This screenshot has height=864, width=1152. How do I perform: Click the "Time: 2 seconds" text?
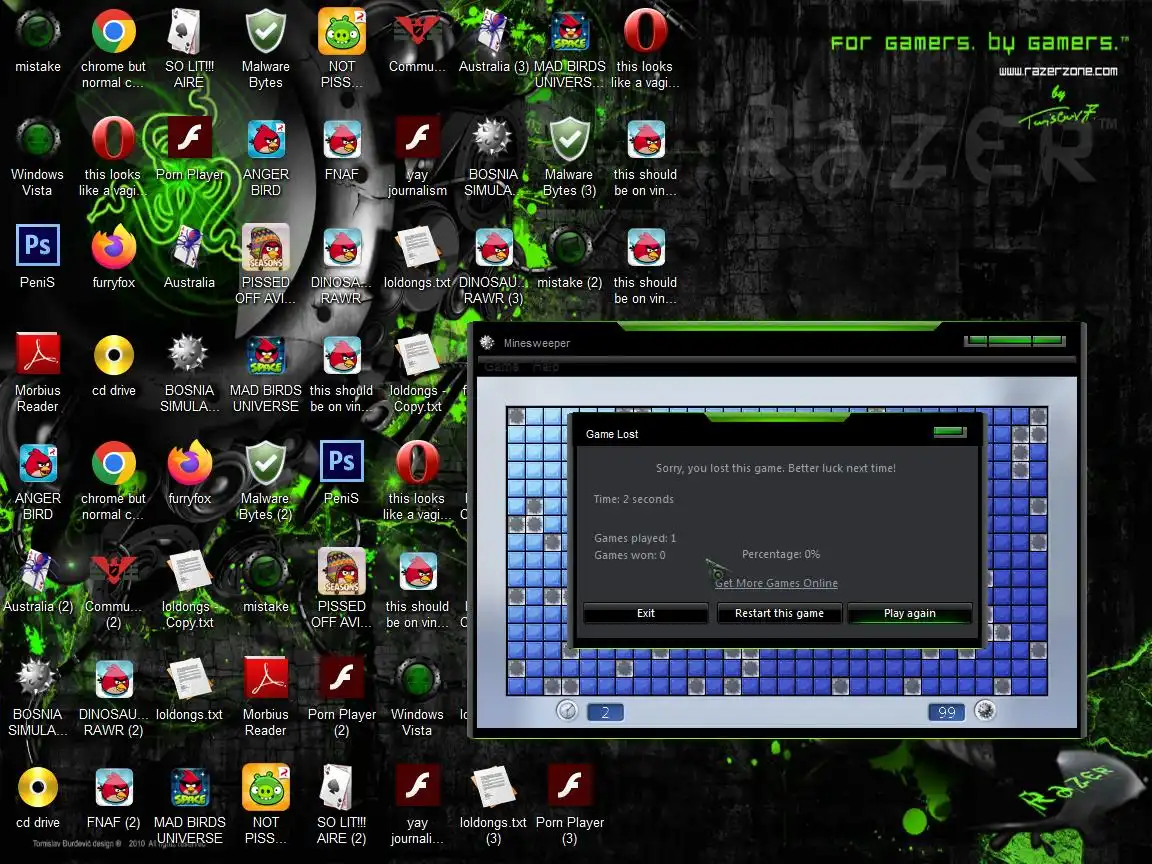[633, 499]
